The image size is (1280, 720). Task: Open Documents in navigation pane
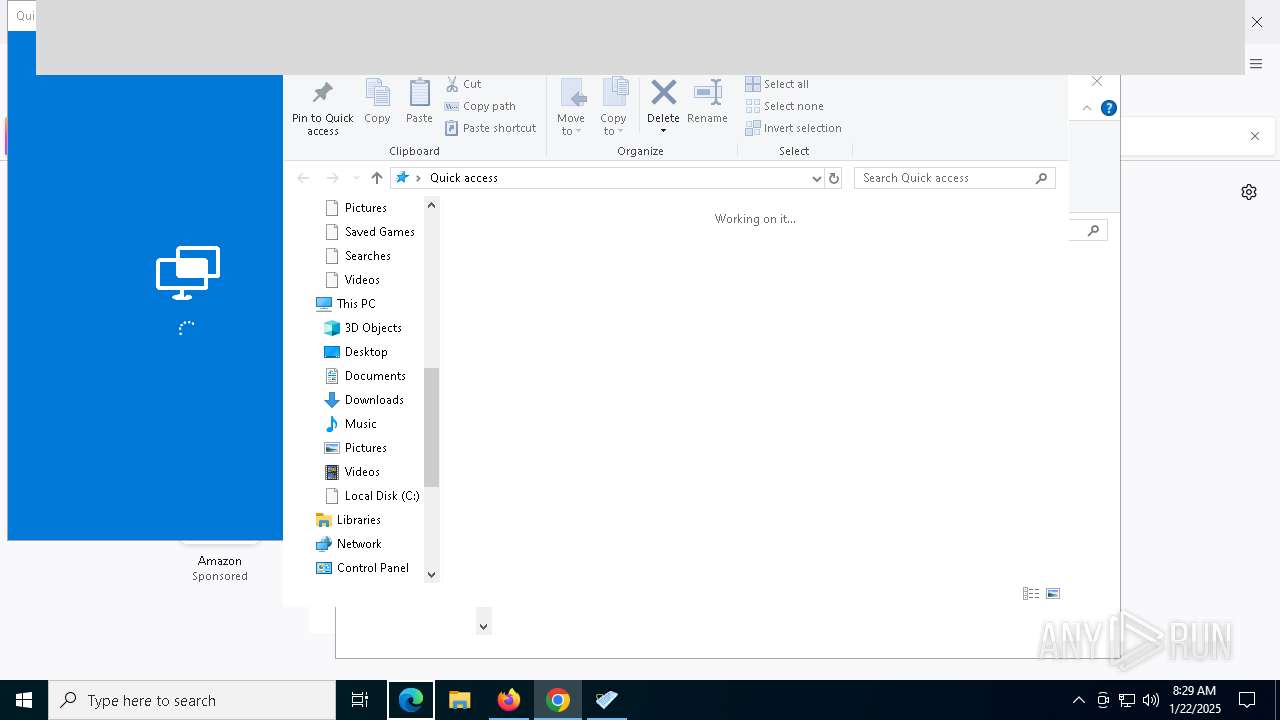[365, 376]
